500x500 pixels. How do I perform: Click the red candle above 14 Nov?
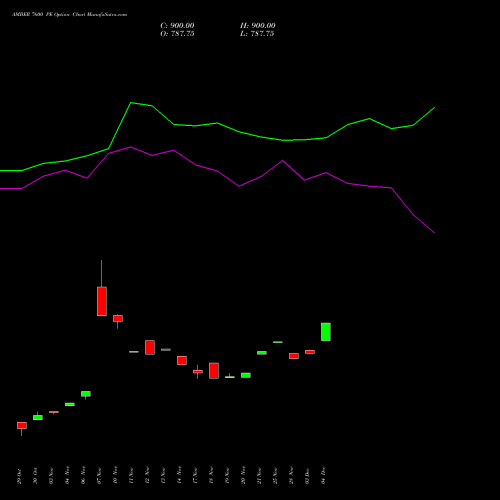click(x=182, y=360)
